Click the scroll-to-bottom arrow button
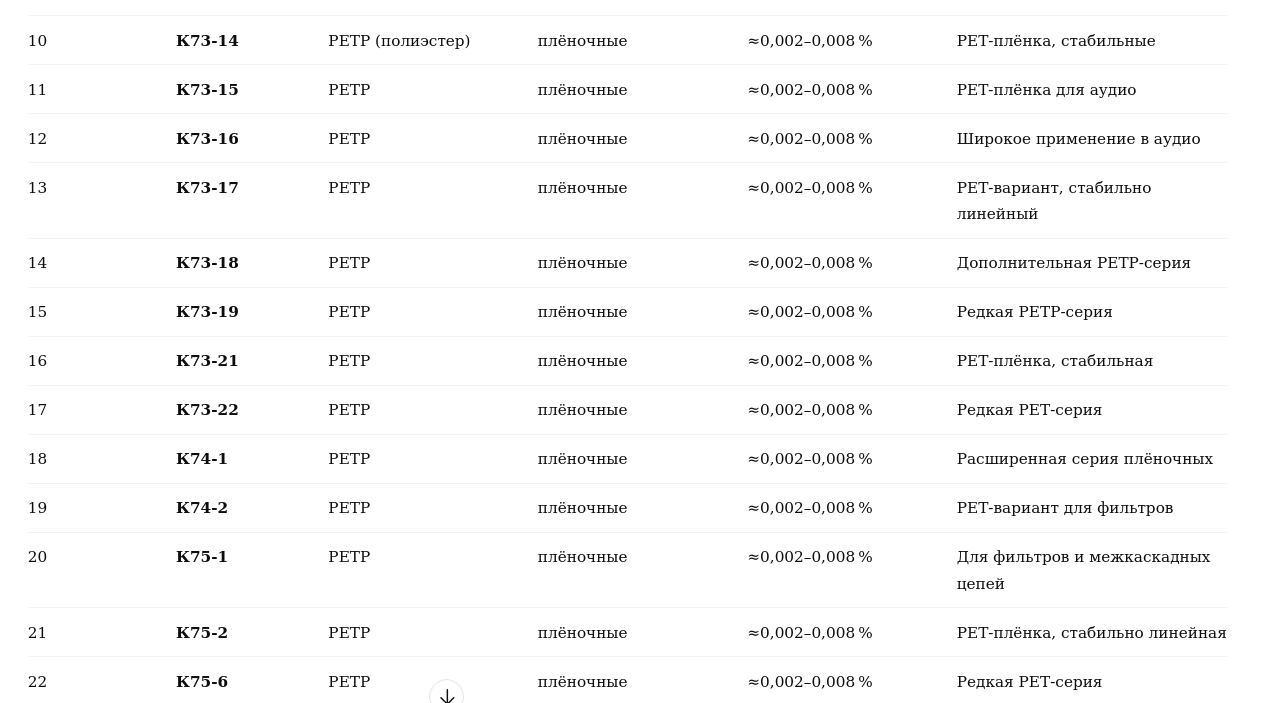This screenshot has height=703, width=1284. pos(446,695)
